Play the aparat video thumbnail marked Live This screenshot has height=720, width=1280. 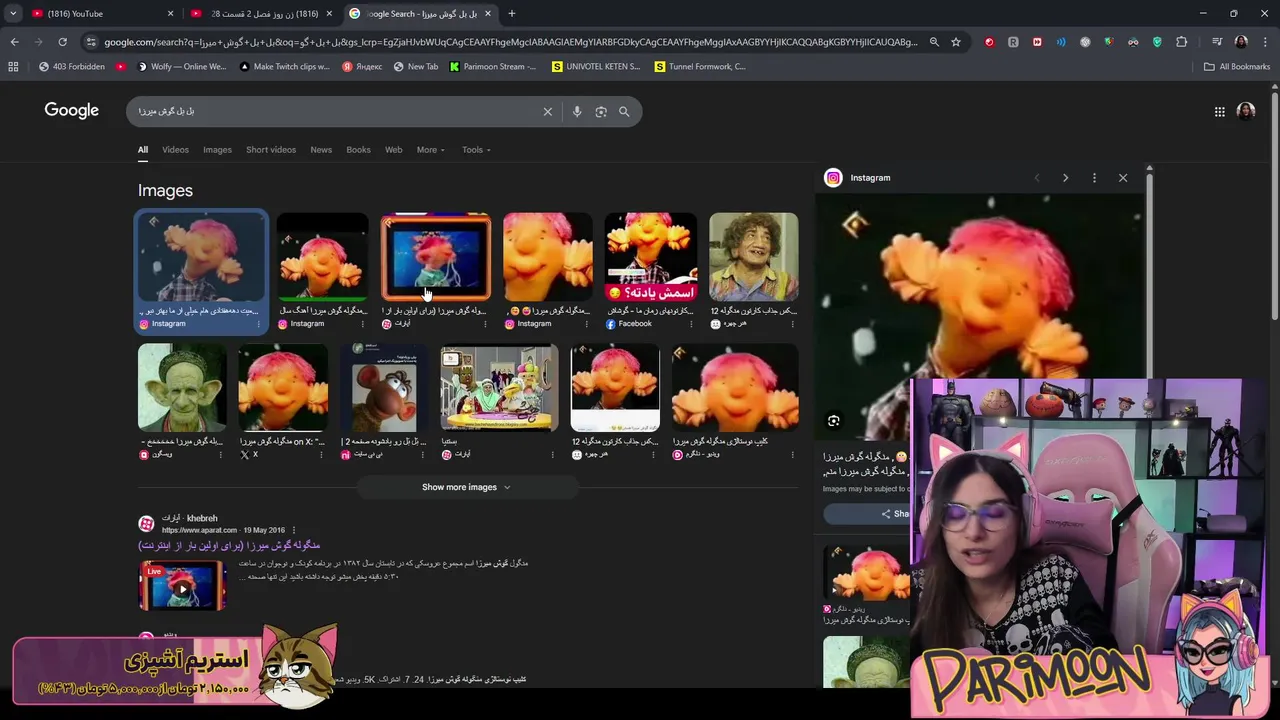(x=182, y=585)
